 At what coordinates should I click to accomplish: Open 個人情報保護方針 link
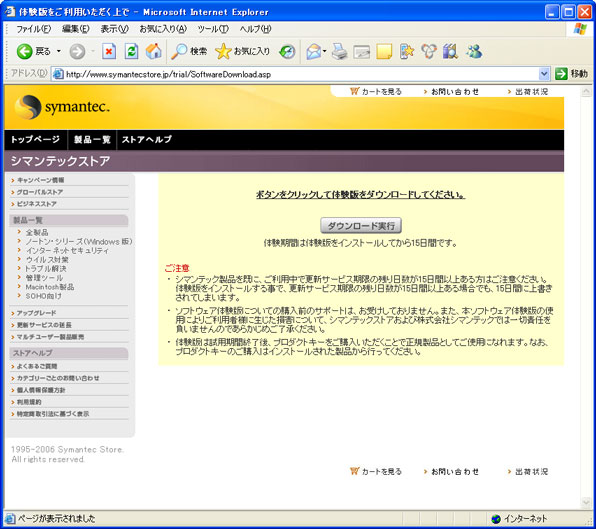coord(41,390)
